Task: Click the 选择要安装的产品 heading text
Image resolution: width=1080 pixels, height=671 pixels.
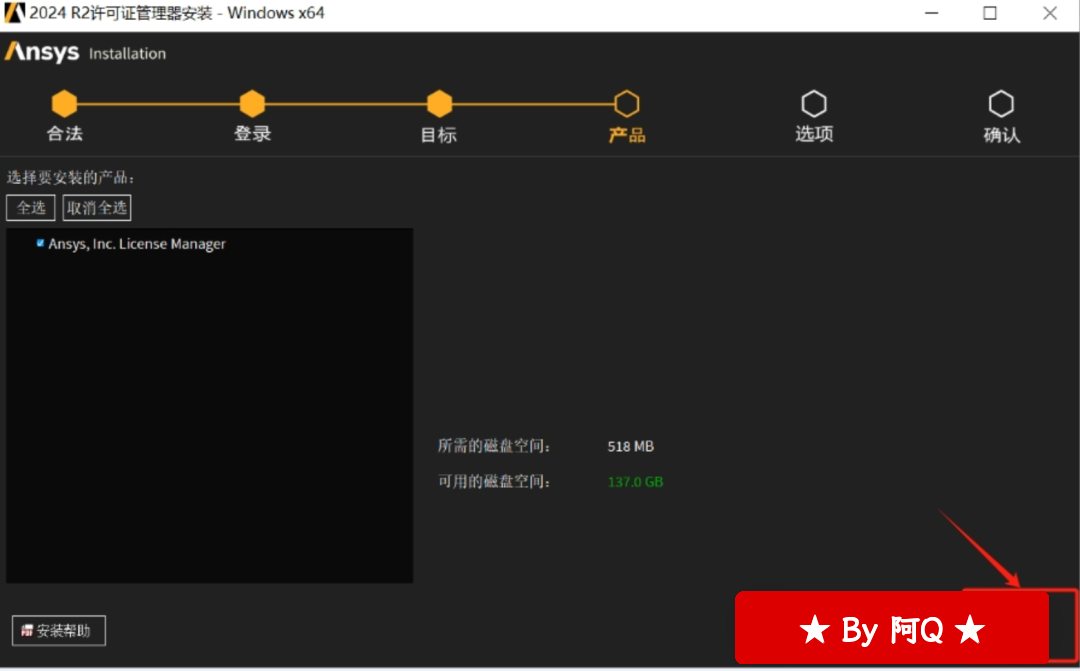Action: pos(71,178)
